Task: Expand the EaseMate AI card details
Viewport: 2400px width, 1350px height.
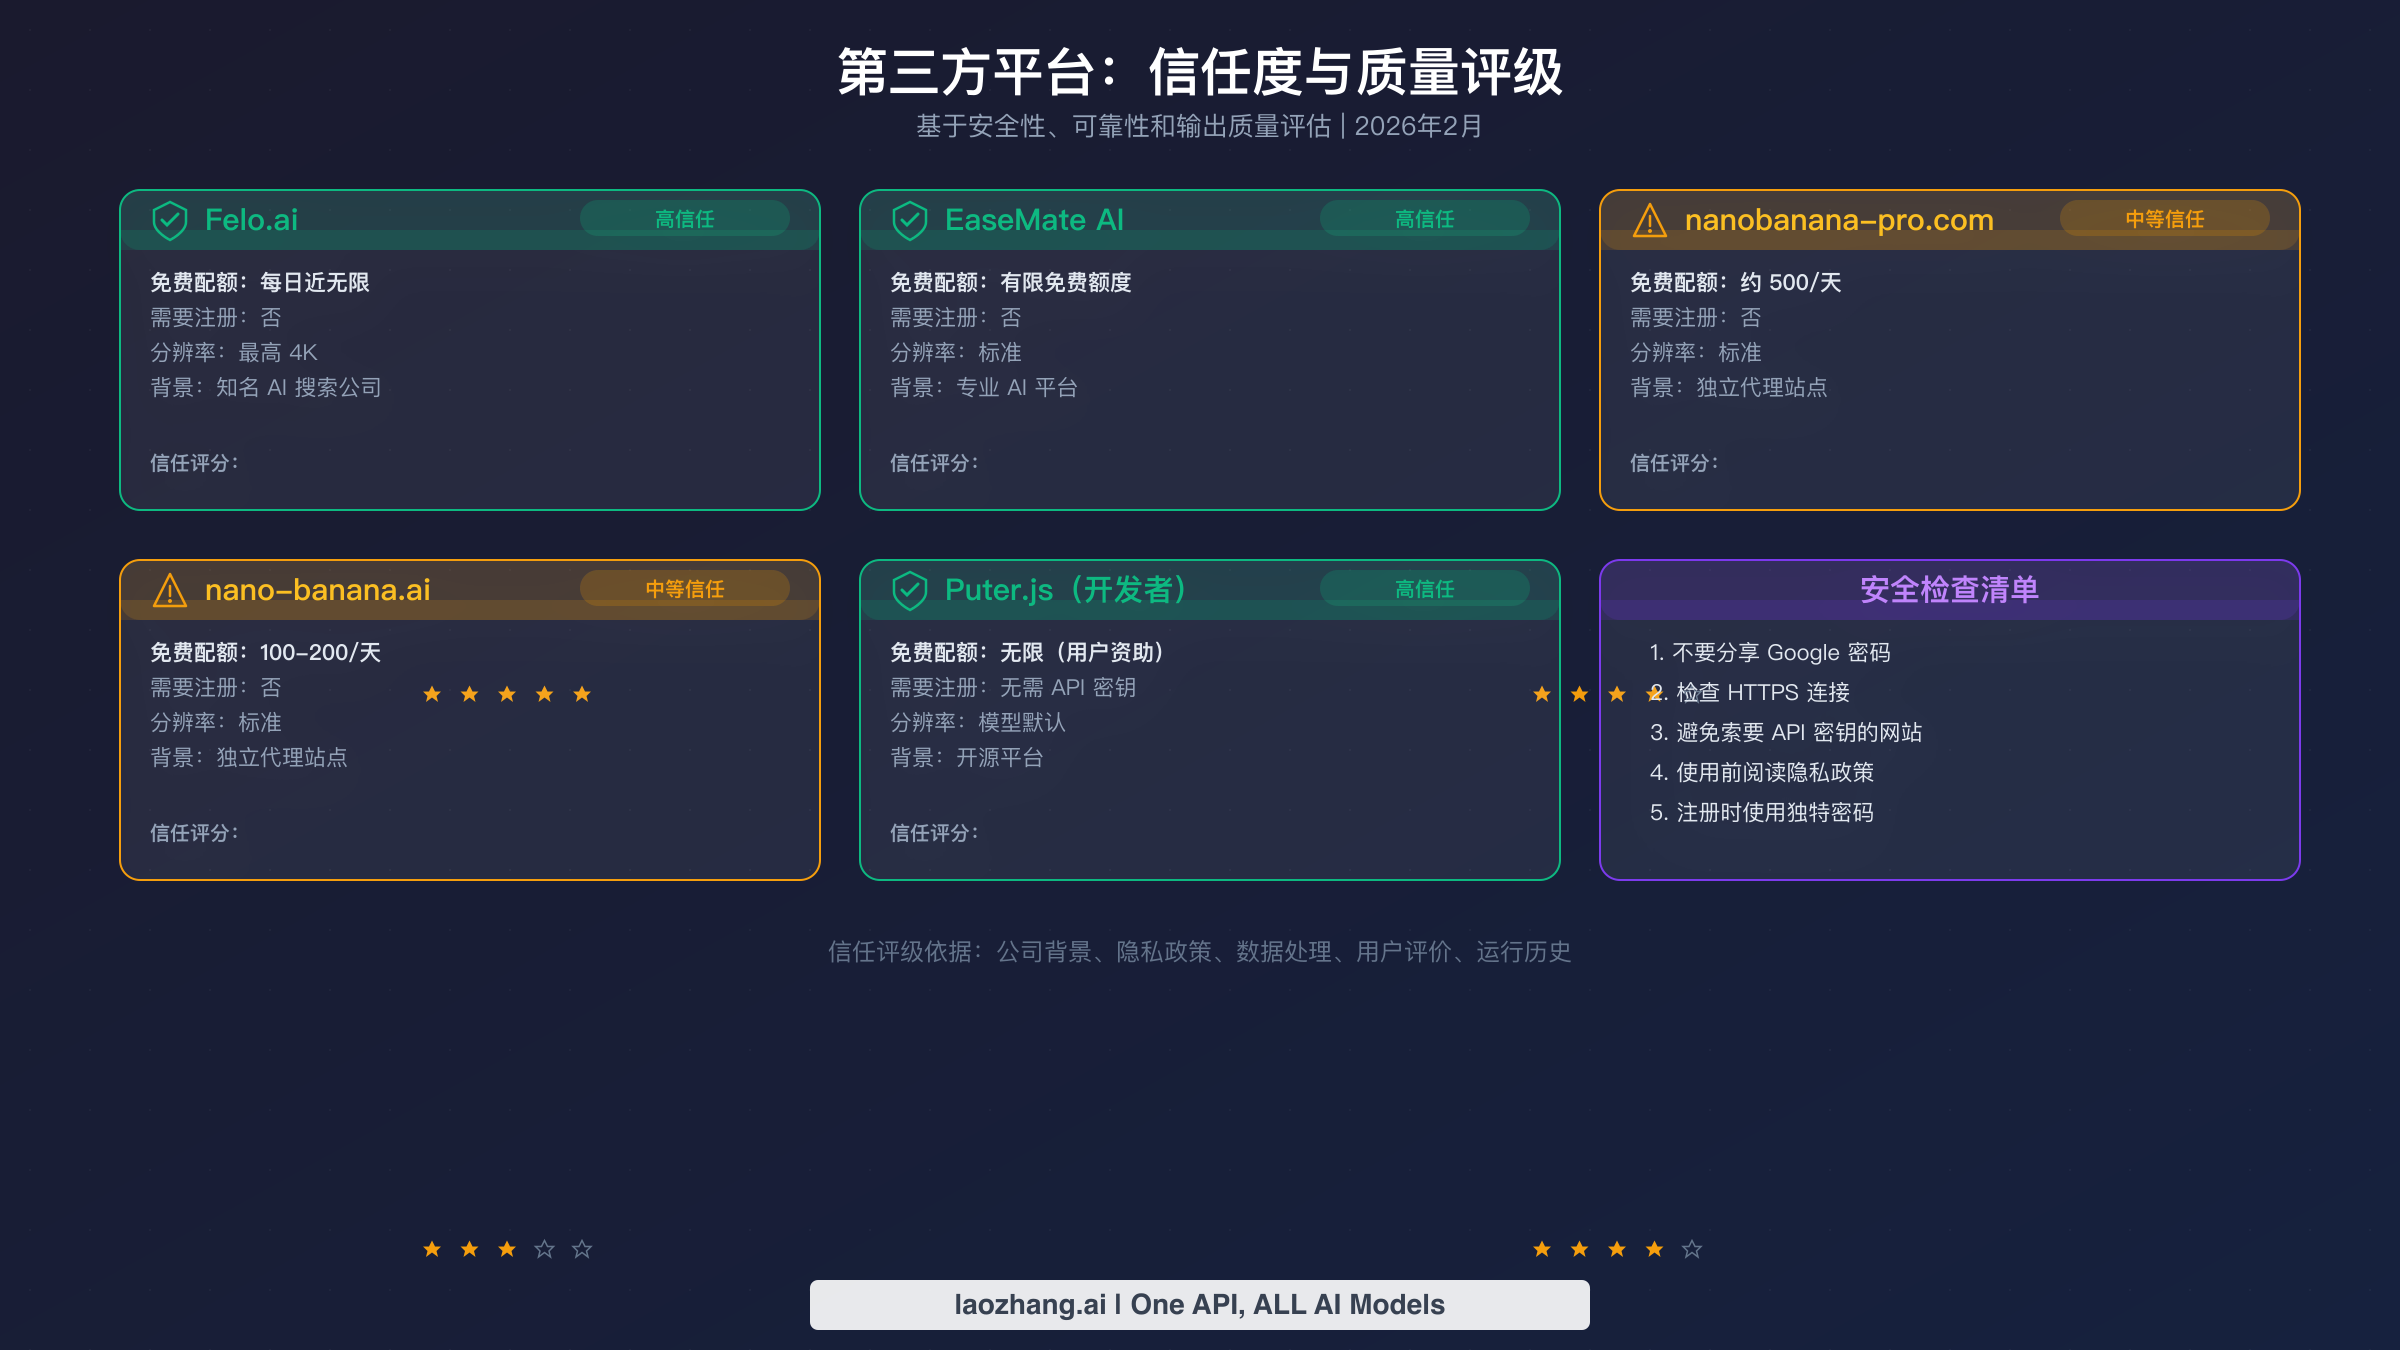Action: 1210,350
